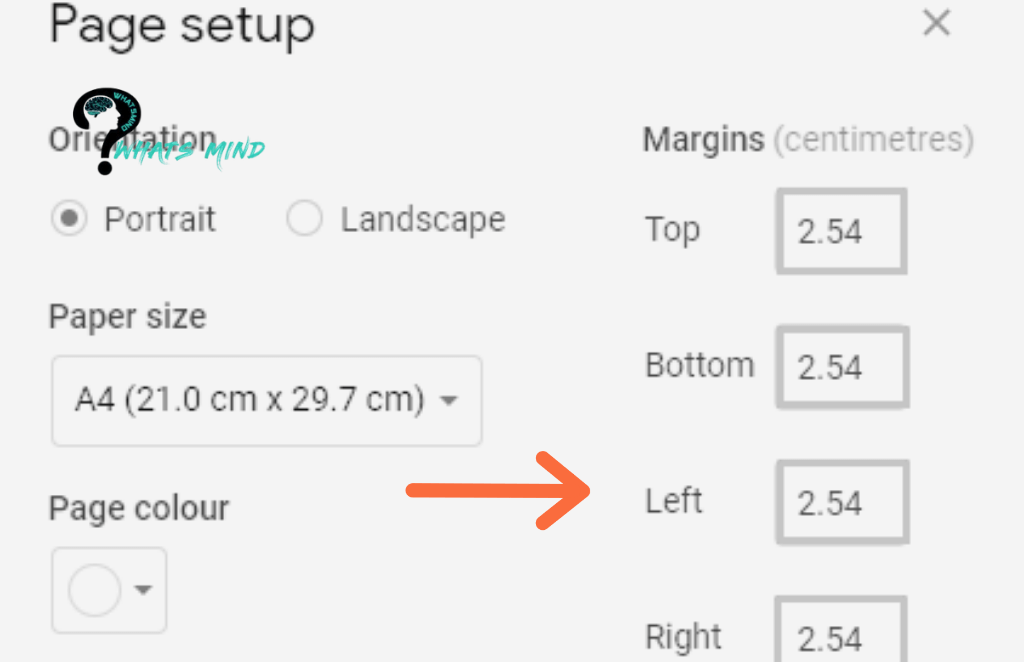
Task: Click the Page setup dialog title
Action: [182, 26]
